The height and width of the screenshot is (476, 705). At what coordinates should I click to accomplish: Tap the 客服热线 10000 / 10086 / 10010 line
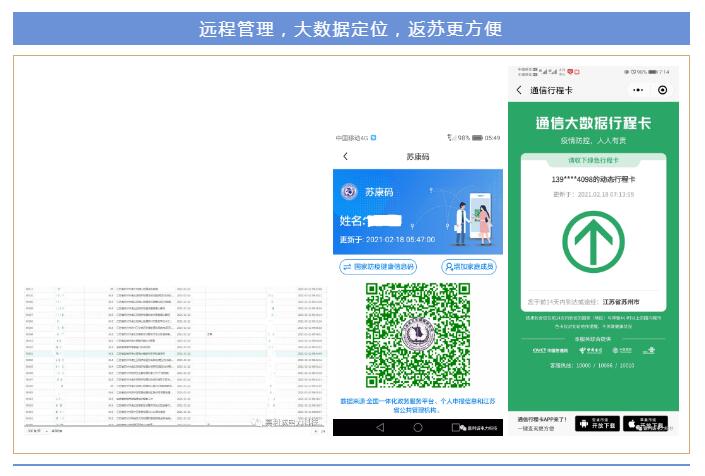click(x=592, y=365)
